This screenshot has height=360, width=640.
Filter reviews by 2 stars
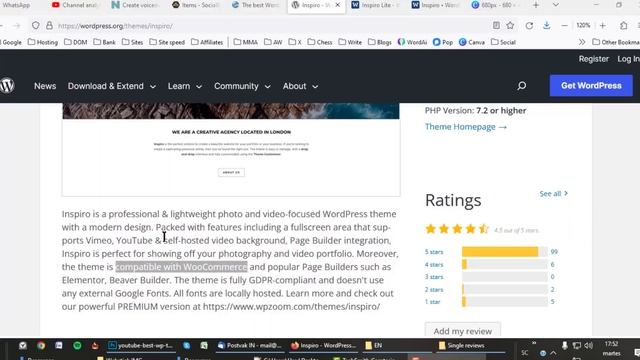[433, 289]
